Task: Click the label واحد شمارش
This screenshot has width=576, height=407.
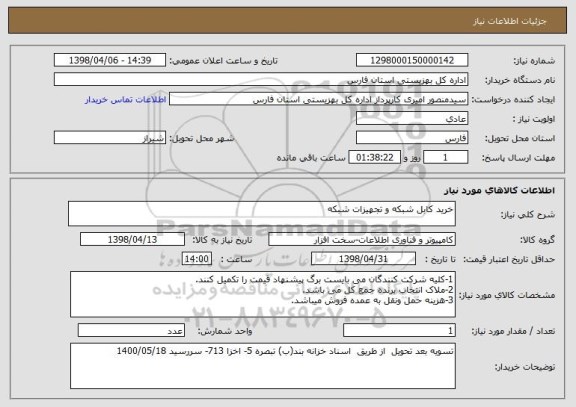Action: click(x=225, y=331)
